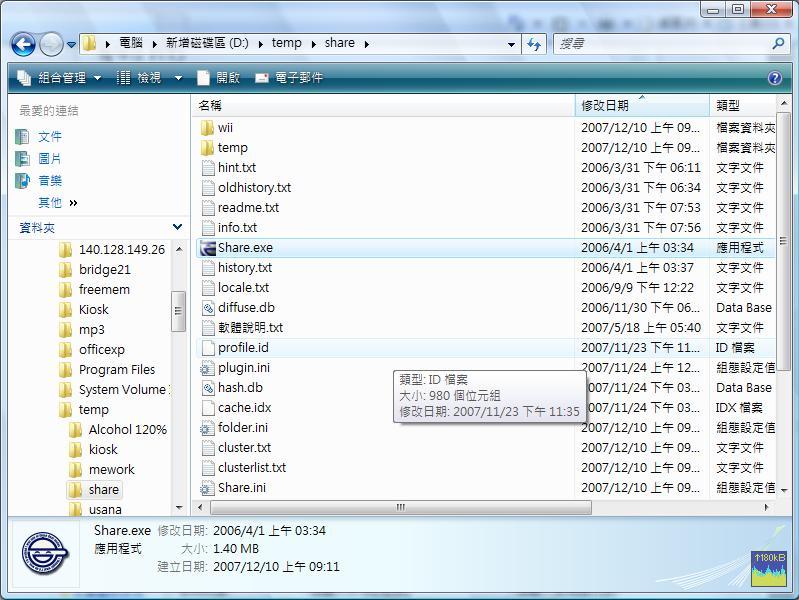Click the search magnifier icon

point(778,44)
